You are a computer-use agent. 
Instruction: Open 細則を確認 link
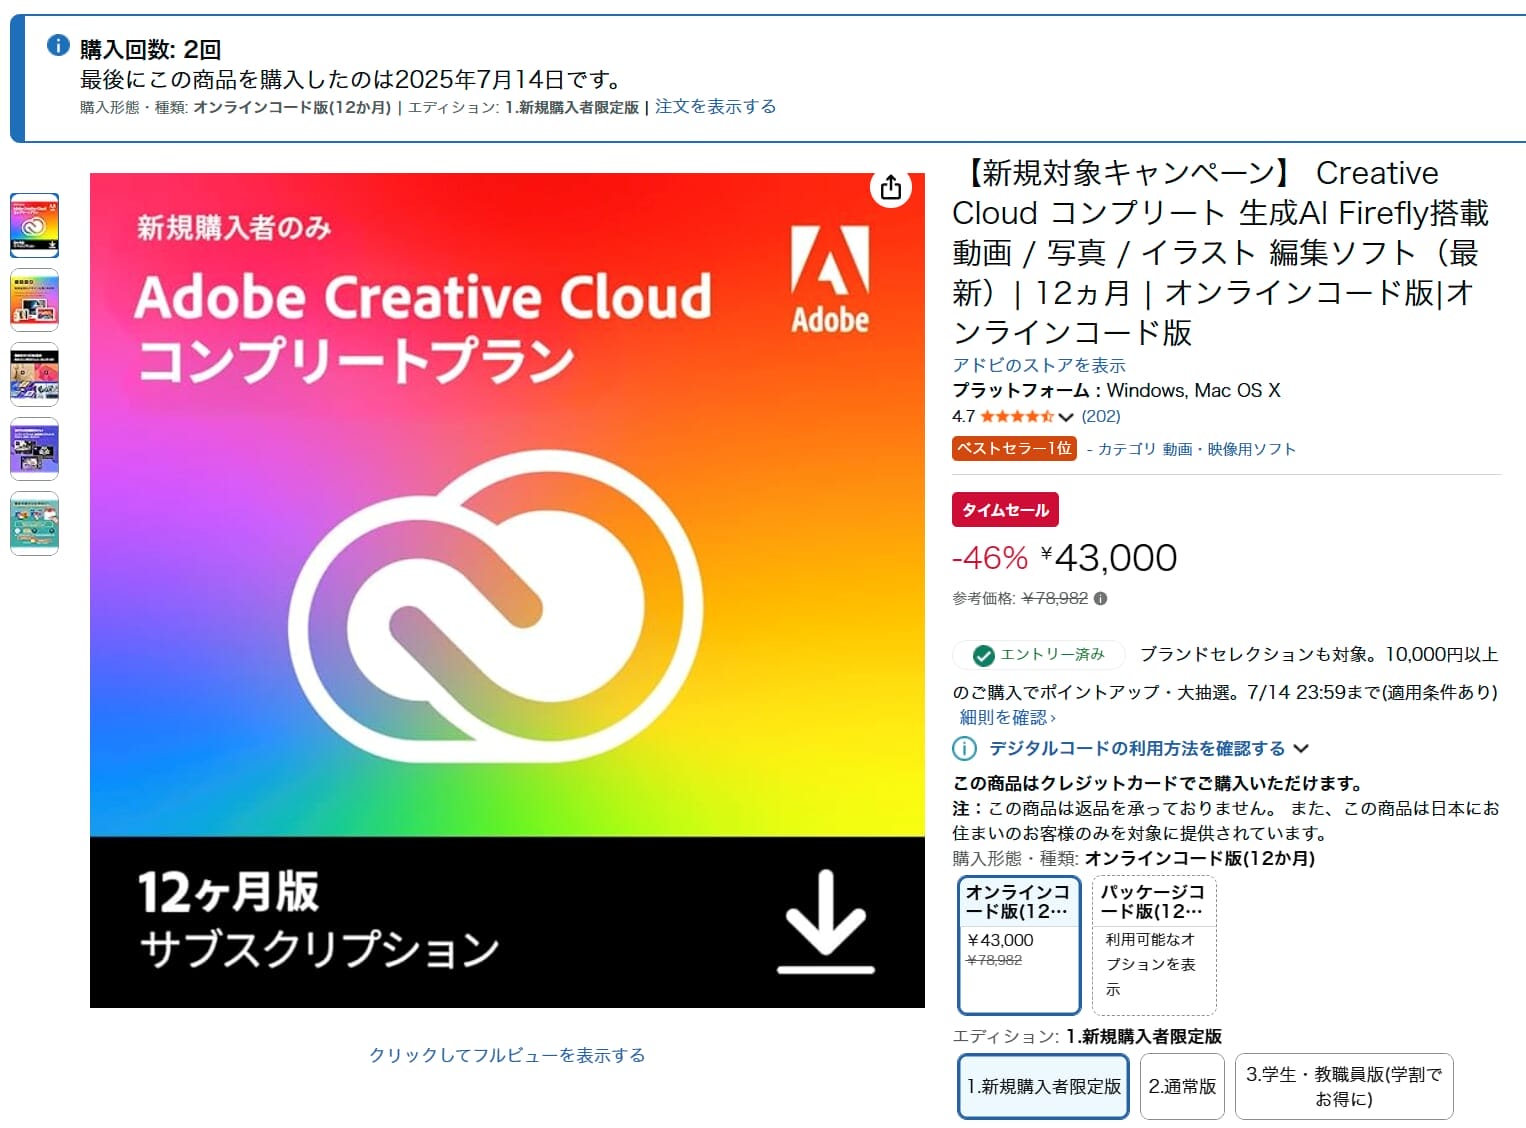pyautogui.click(x=1007, y=717)
